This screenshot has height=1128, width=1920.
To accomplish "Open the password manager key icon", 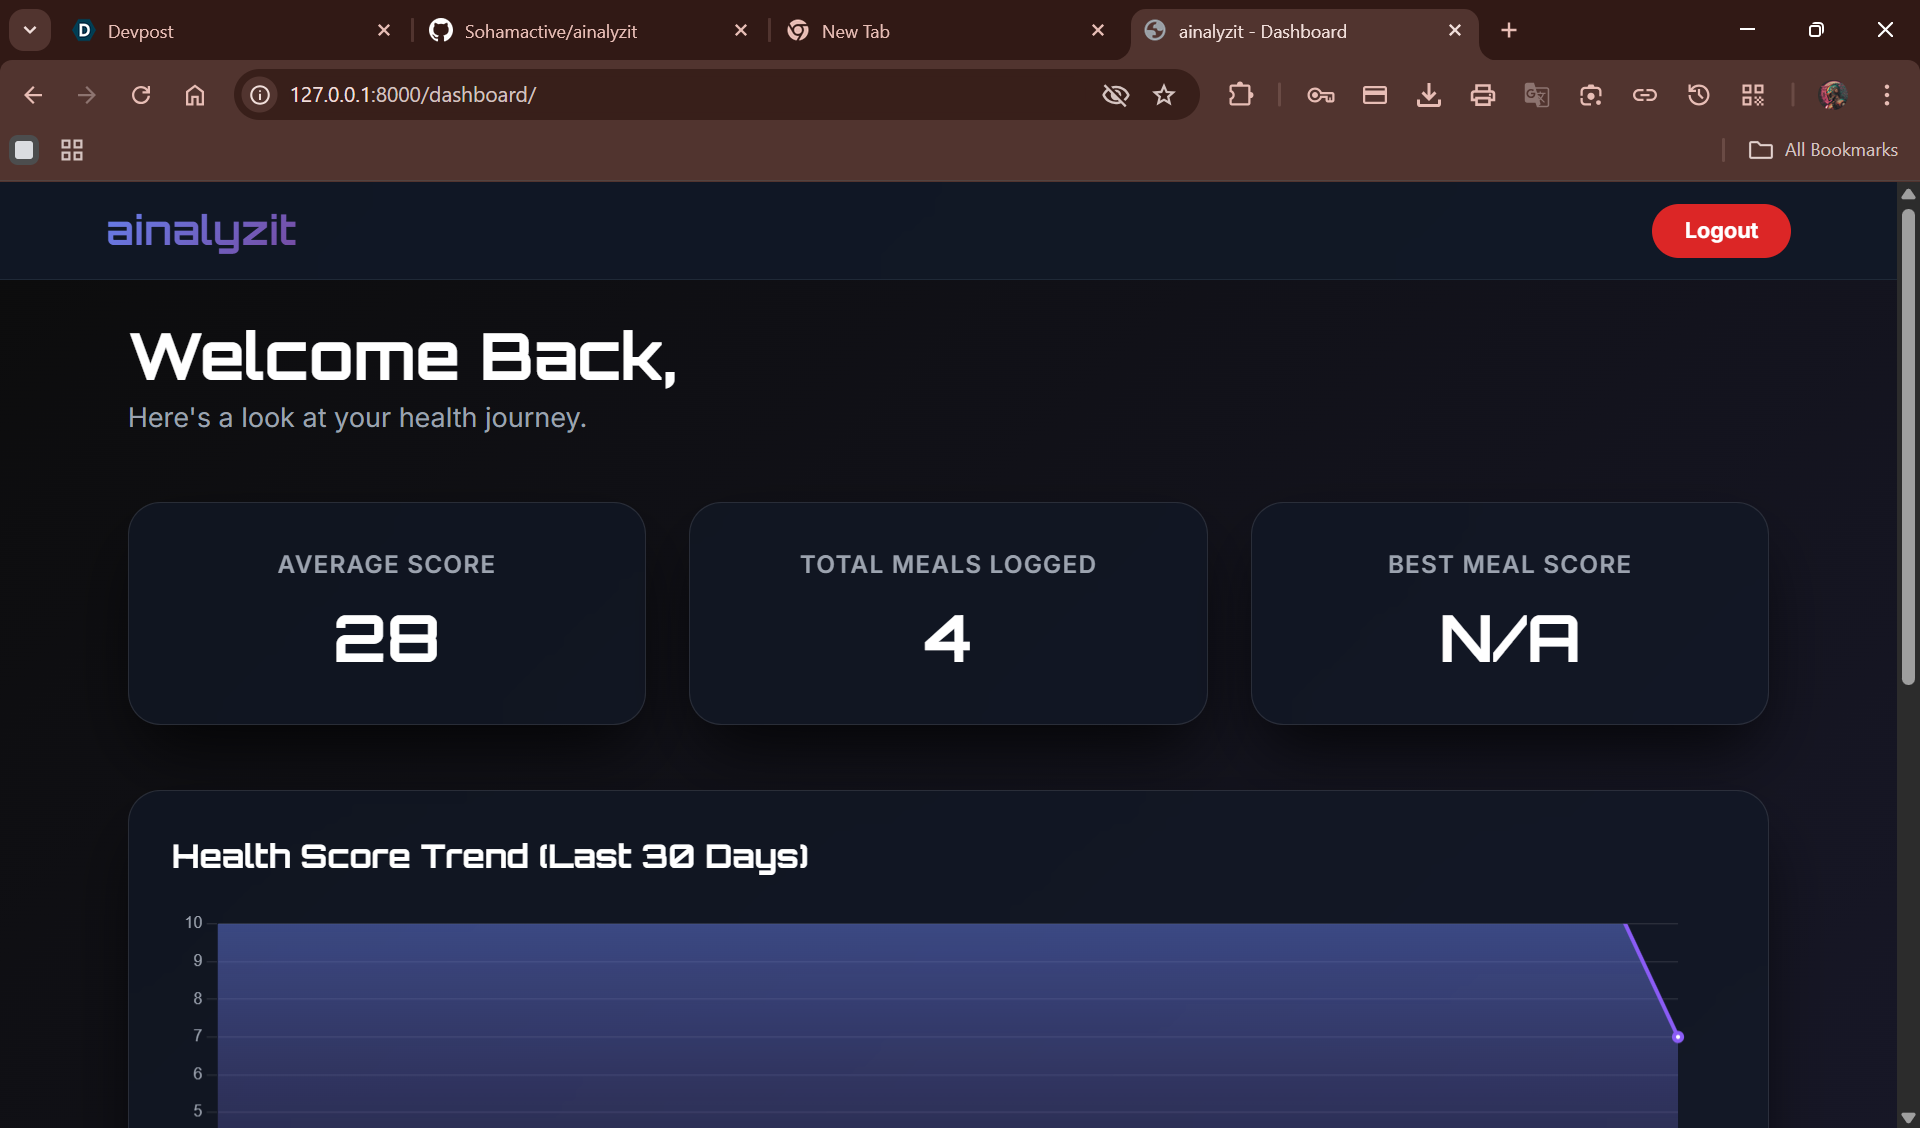I will point(1320,95).
